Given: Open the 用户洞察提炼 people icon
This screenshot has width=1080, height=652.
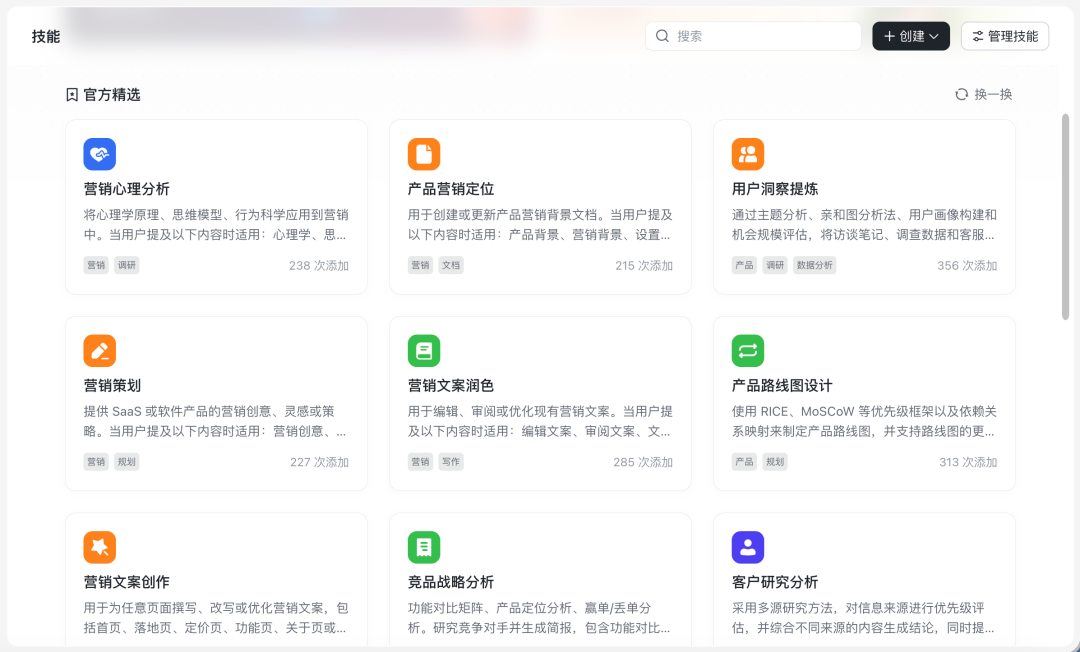Looking at the screenshot, I should 747,154.
